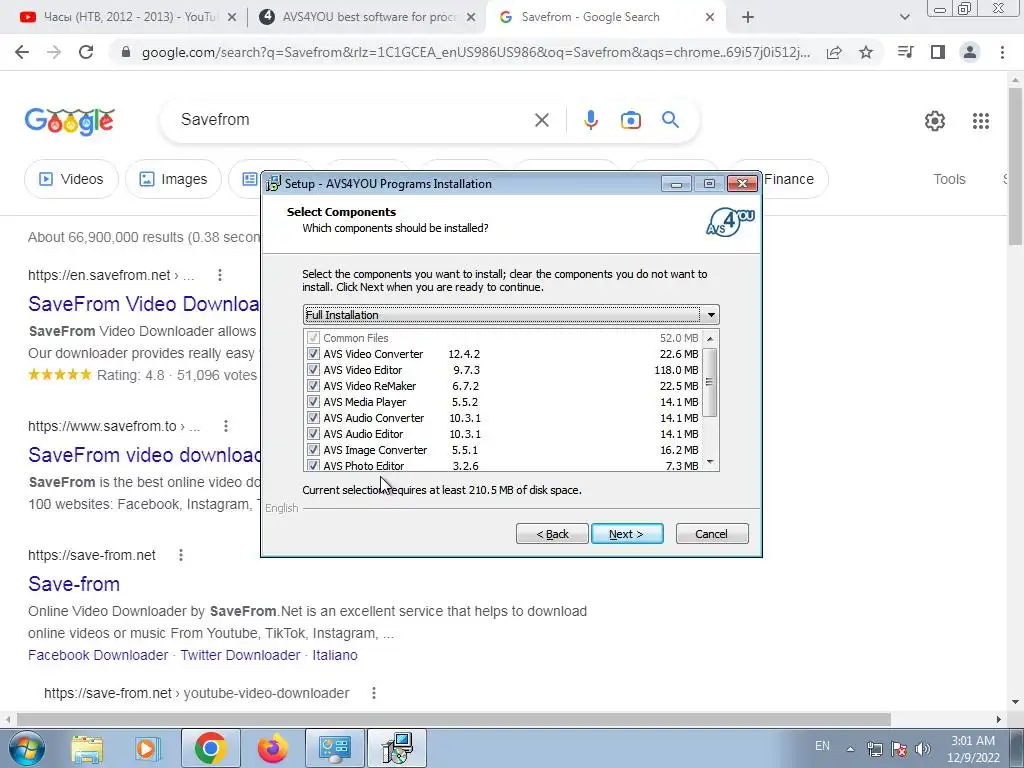Click Back in the AVS4YOU setup
This screenshot has width=1024, height=768.
pos(552,534)
